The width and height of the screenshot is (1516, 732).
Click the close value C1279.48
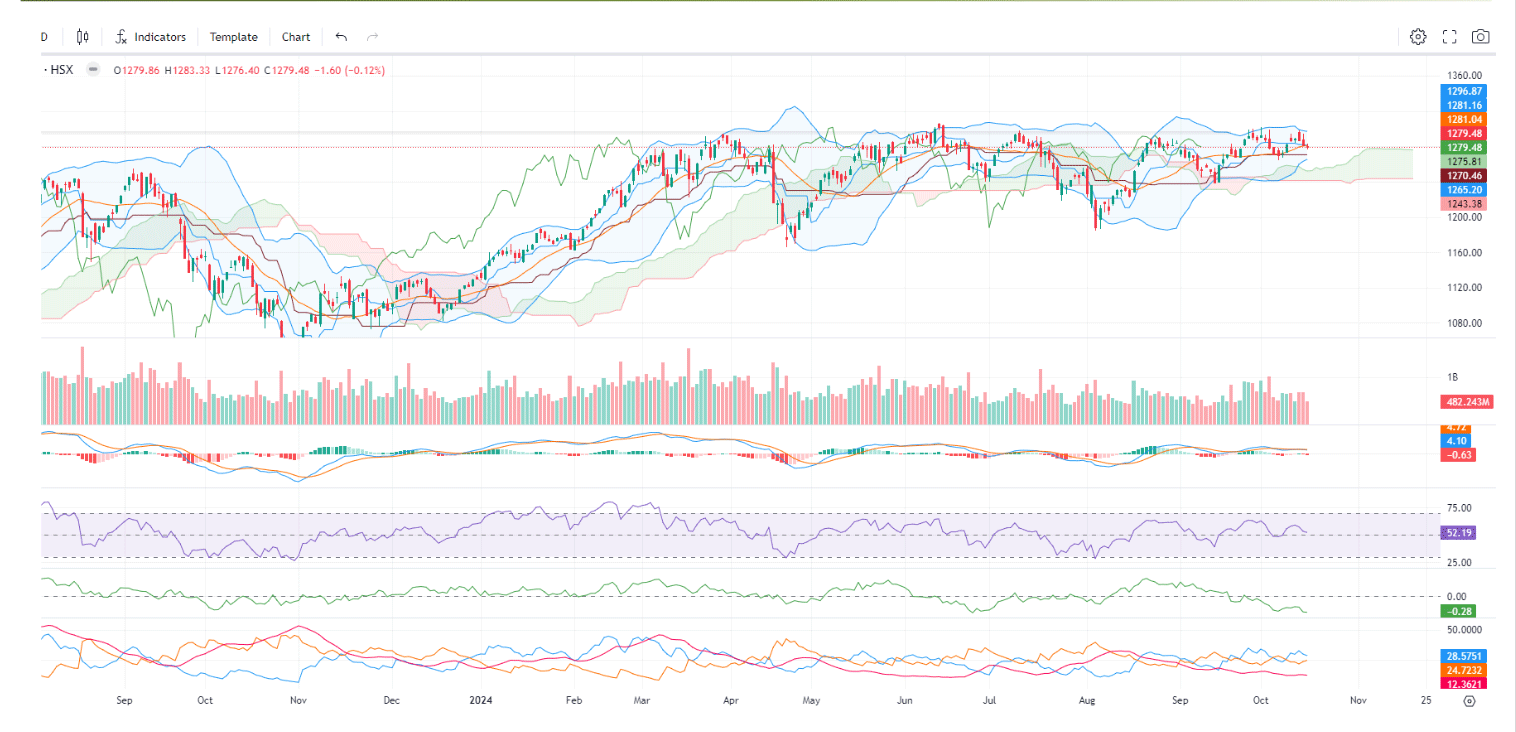coord(287,70)
